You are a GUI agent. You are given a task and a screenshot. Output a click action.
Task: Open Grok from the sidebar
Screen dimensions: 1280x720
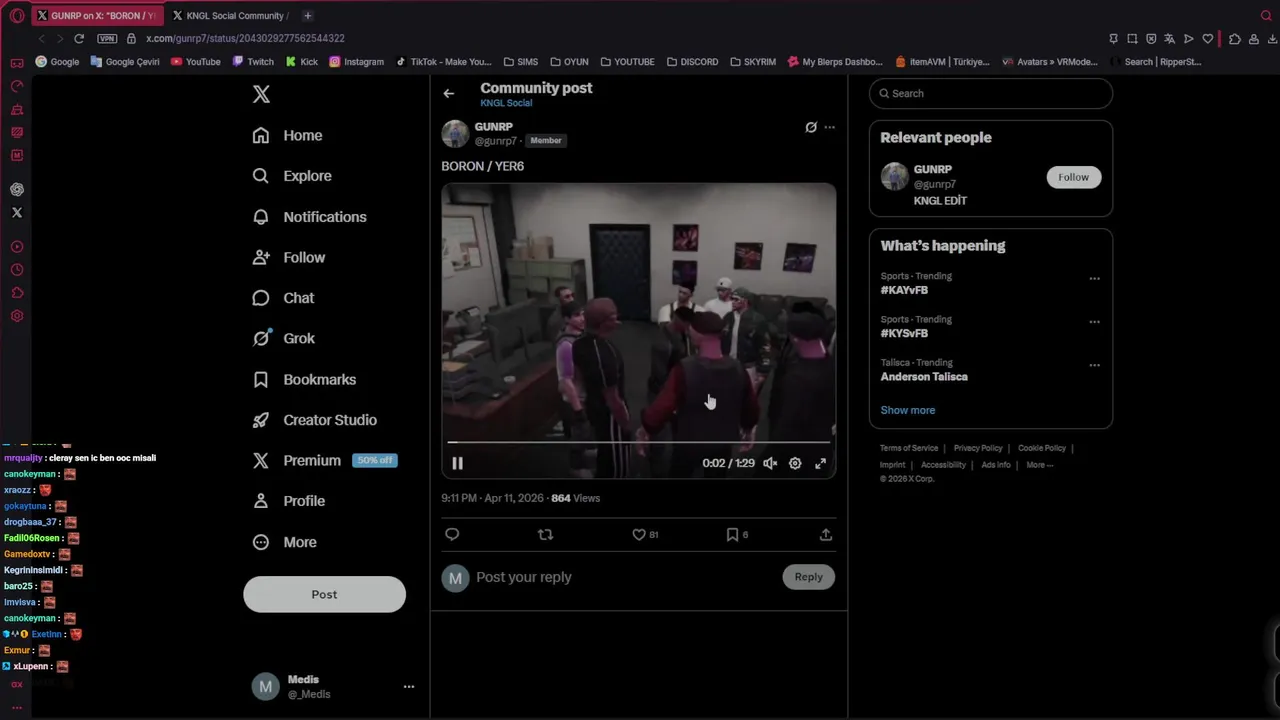283,339
